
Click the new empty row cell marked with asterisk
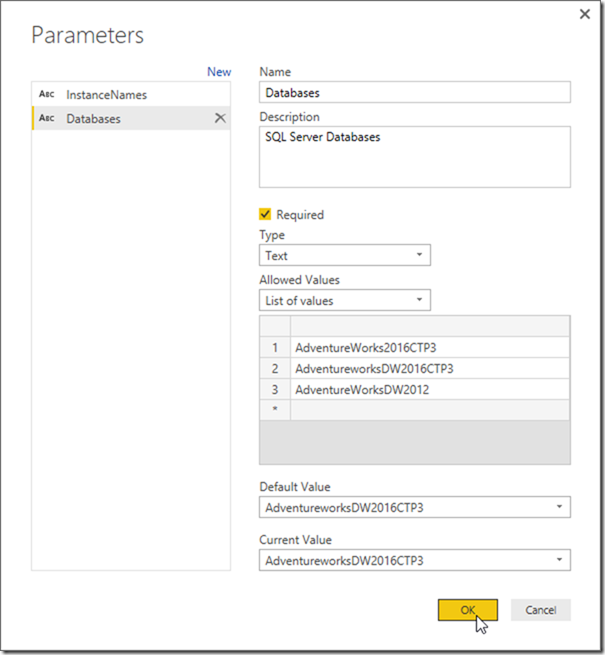[x=430, y=410]
